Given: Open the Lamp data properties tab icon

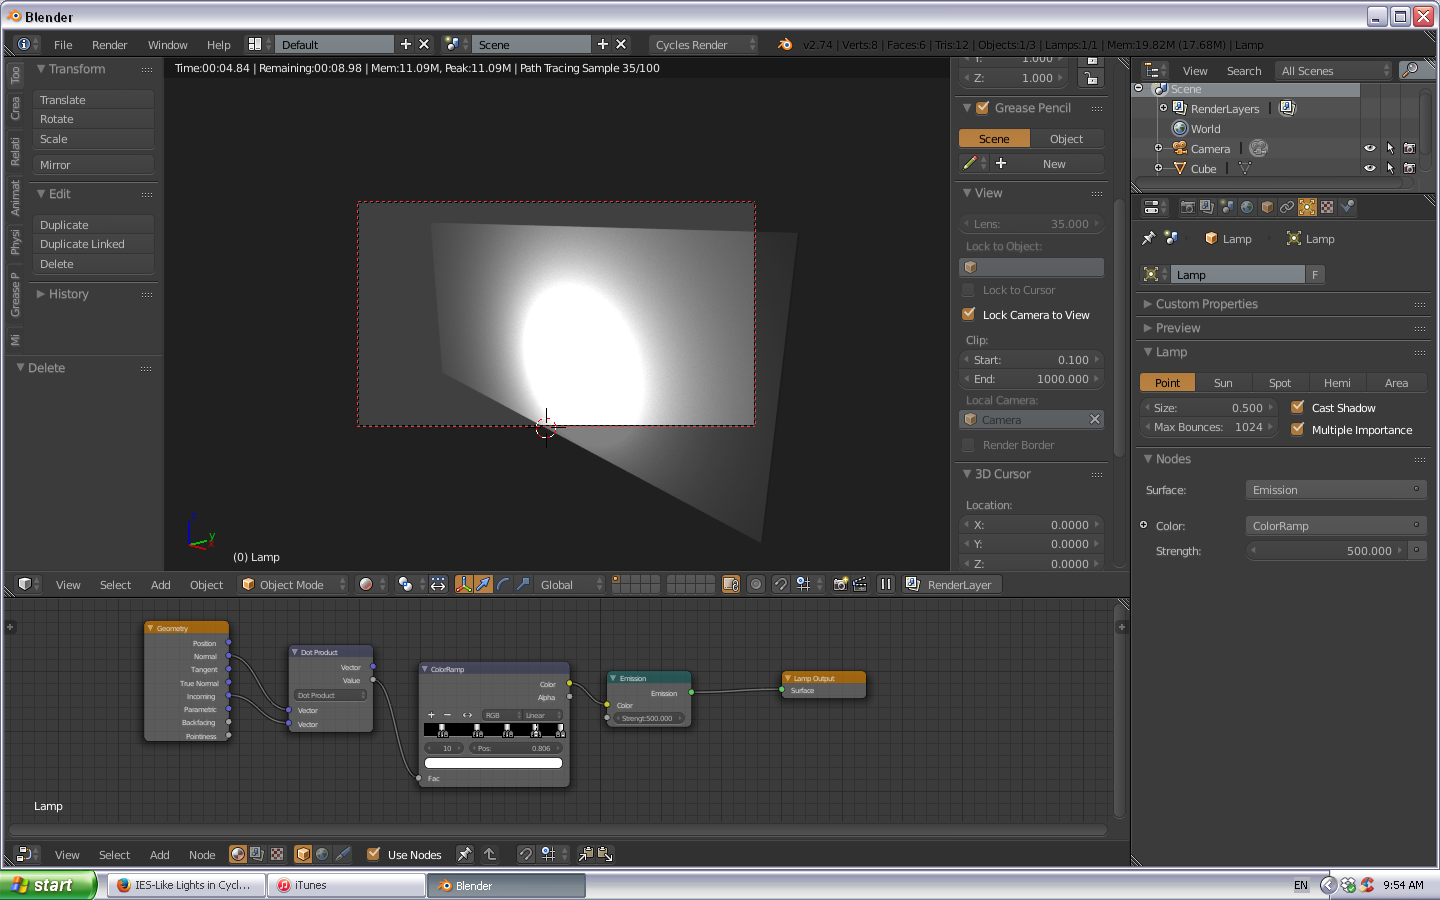Looking at the screenshot, I should point(1307,207).
